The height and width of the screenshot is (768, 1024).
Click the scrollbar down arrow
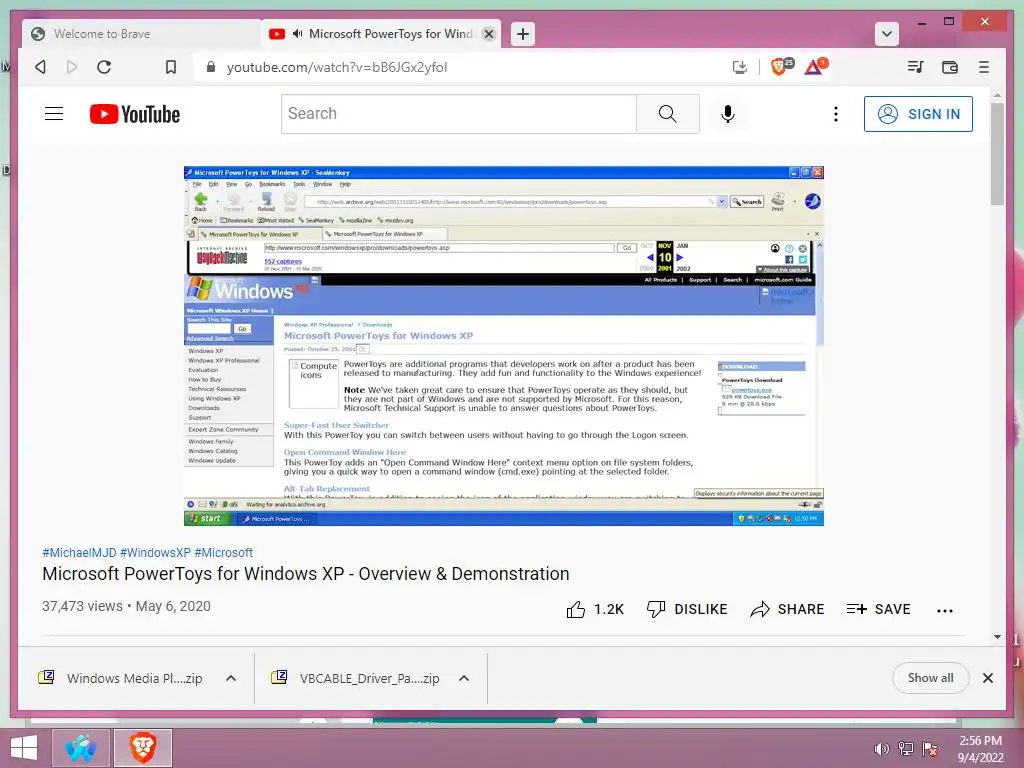997,637
